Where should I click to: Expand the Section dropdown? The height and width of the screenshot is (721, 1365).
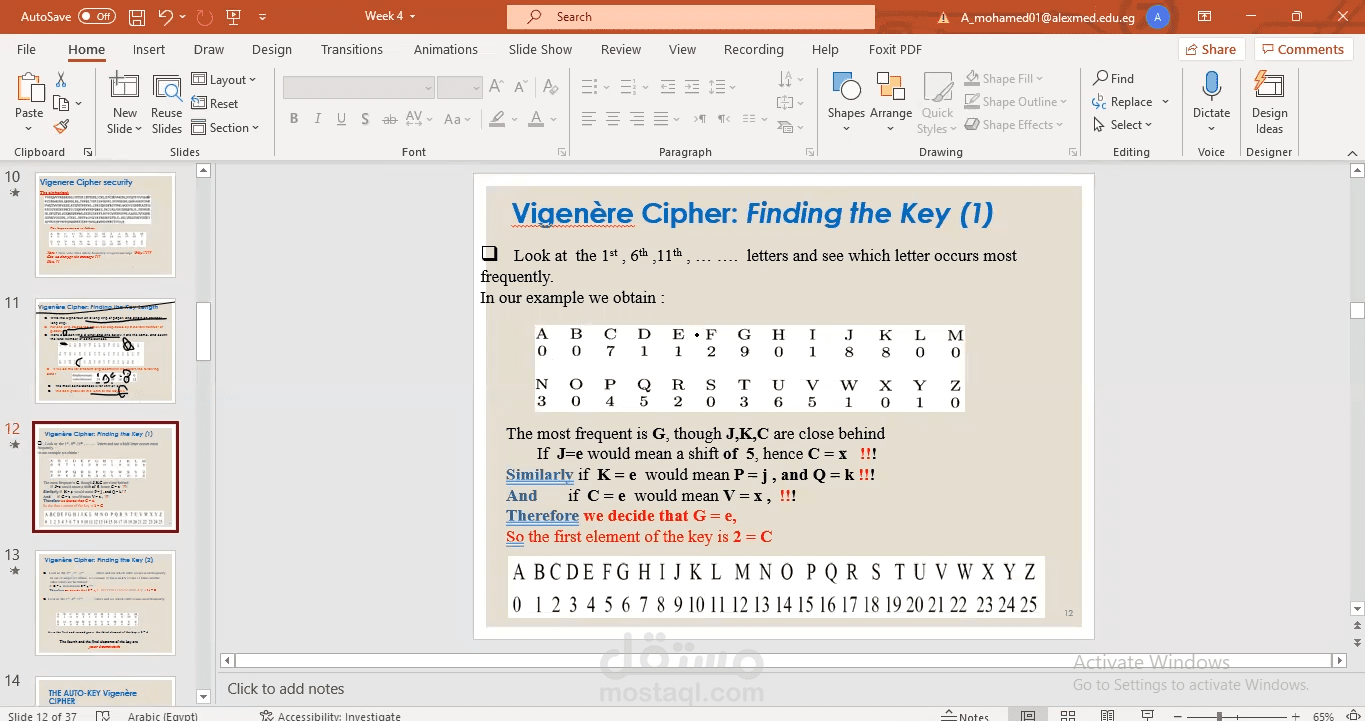[x=225, y=127]
